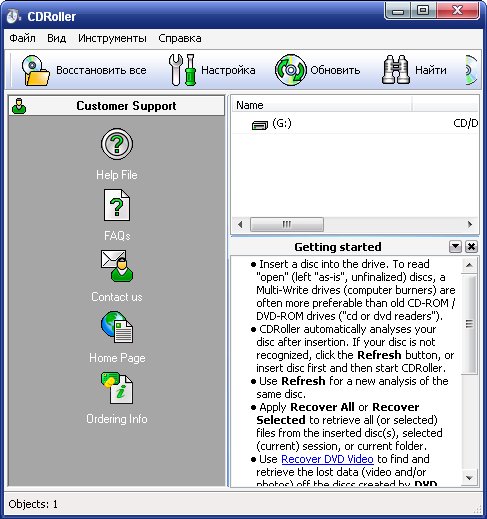The image size is (487, 519).
Task: Click the Ordering Info icon
Action: coord(117,388)
